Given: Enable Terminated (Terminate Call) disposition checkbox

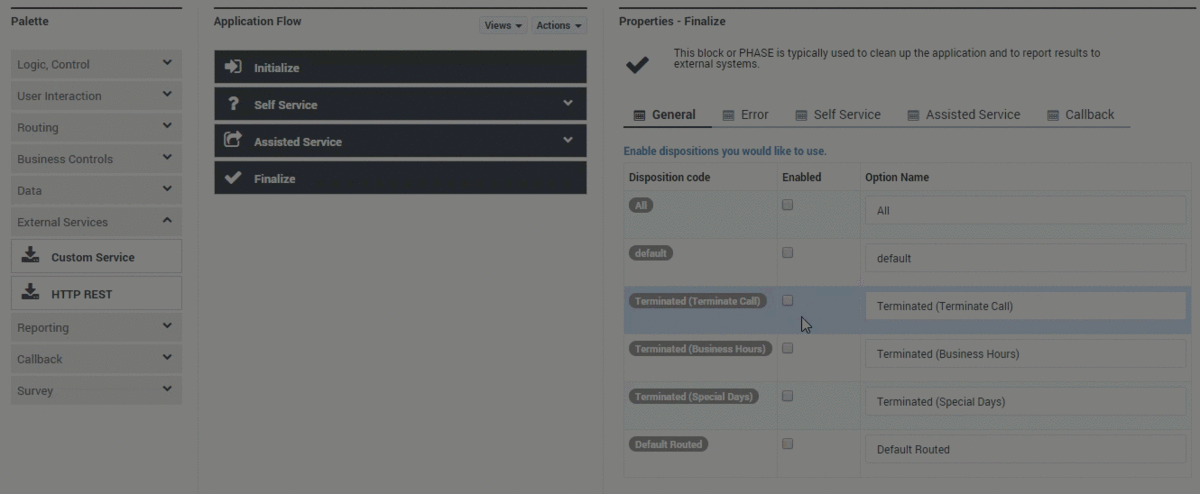Looking at the screenshot, I should pos(787,300).
